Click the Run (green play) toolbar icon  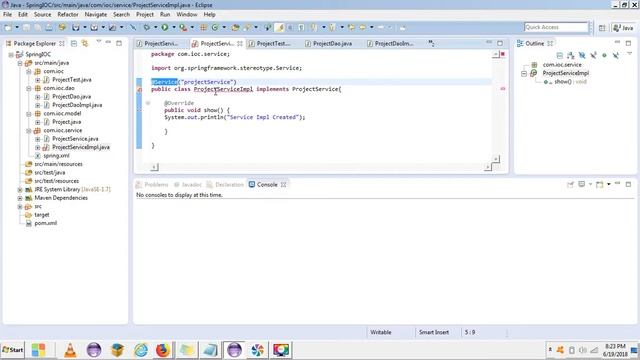tap(164, 27)
